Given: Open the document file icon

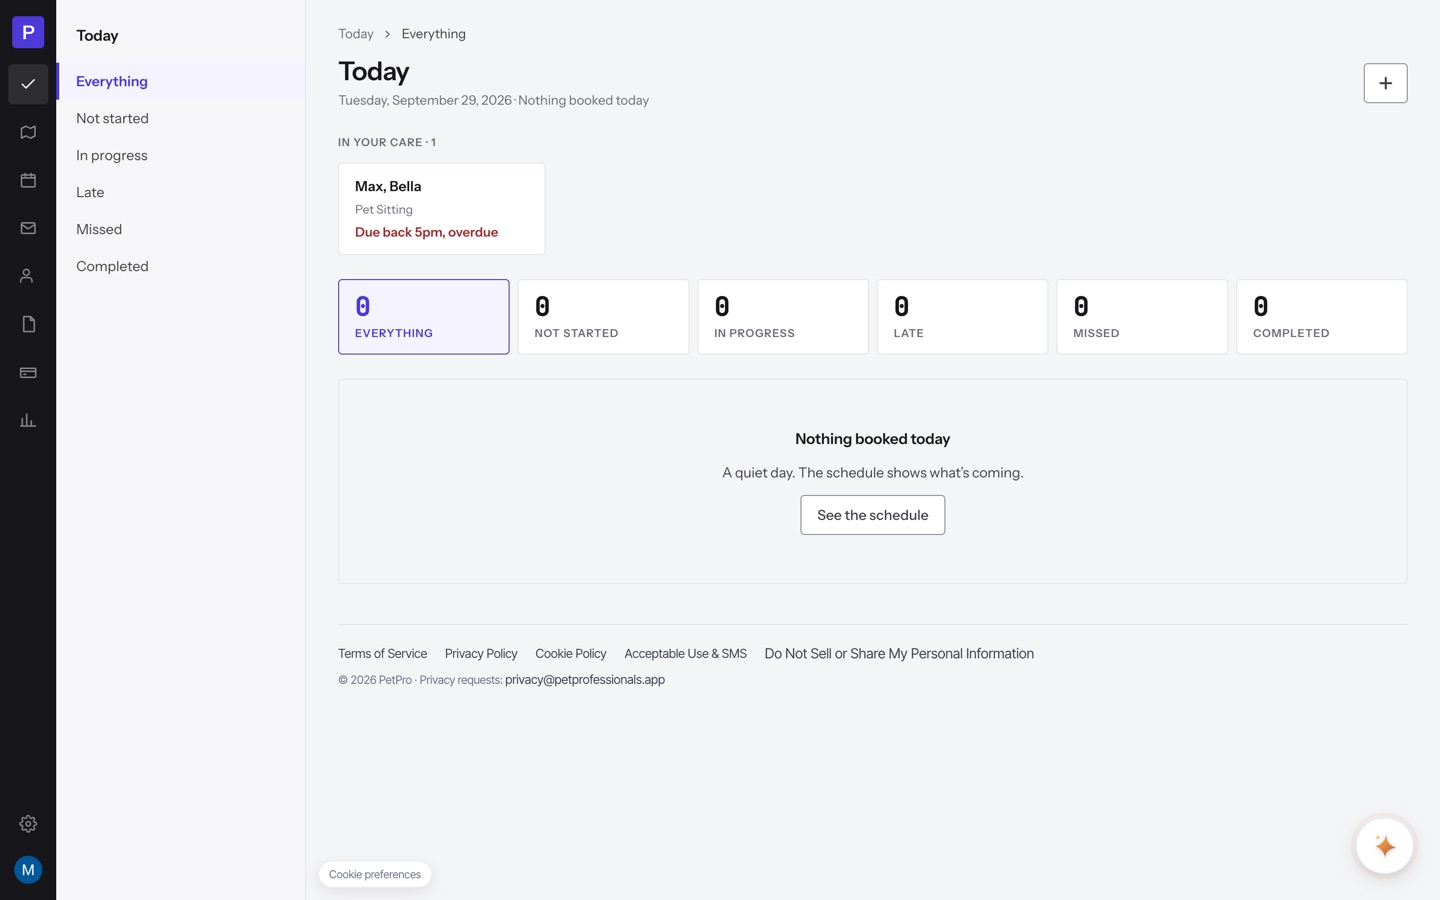Looking at the screenshot, I should pos(28,324).
